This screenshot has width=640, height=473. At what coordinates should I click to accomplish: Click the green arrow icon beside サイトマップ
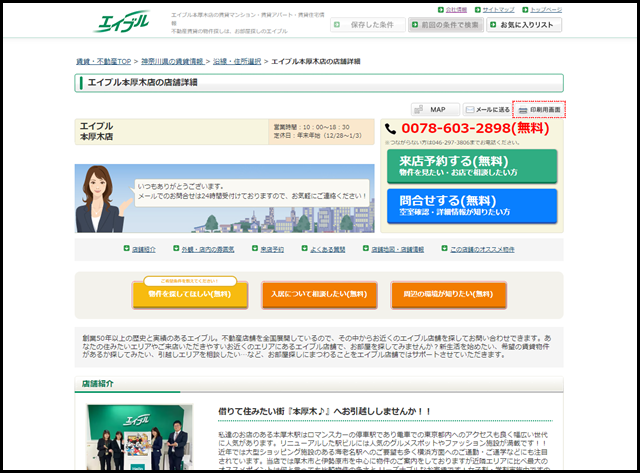pos(478,9)
